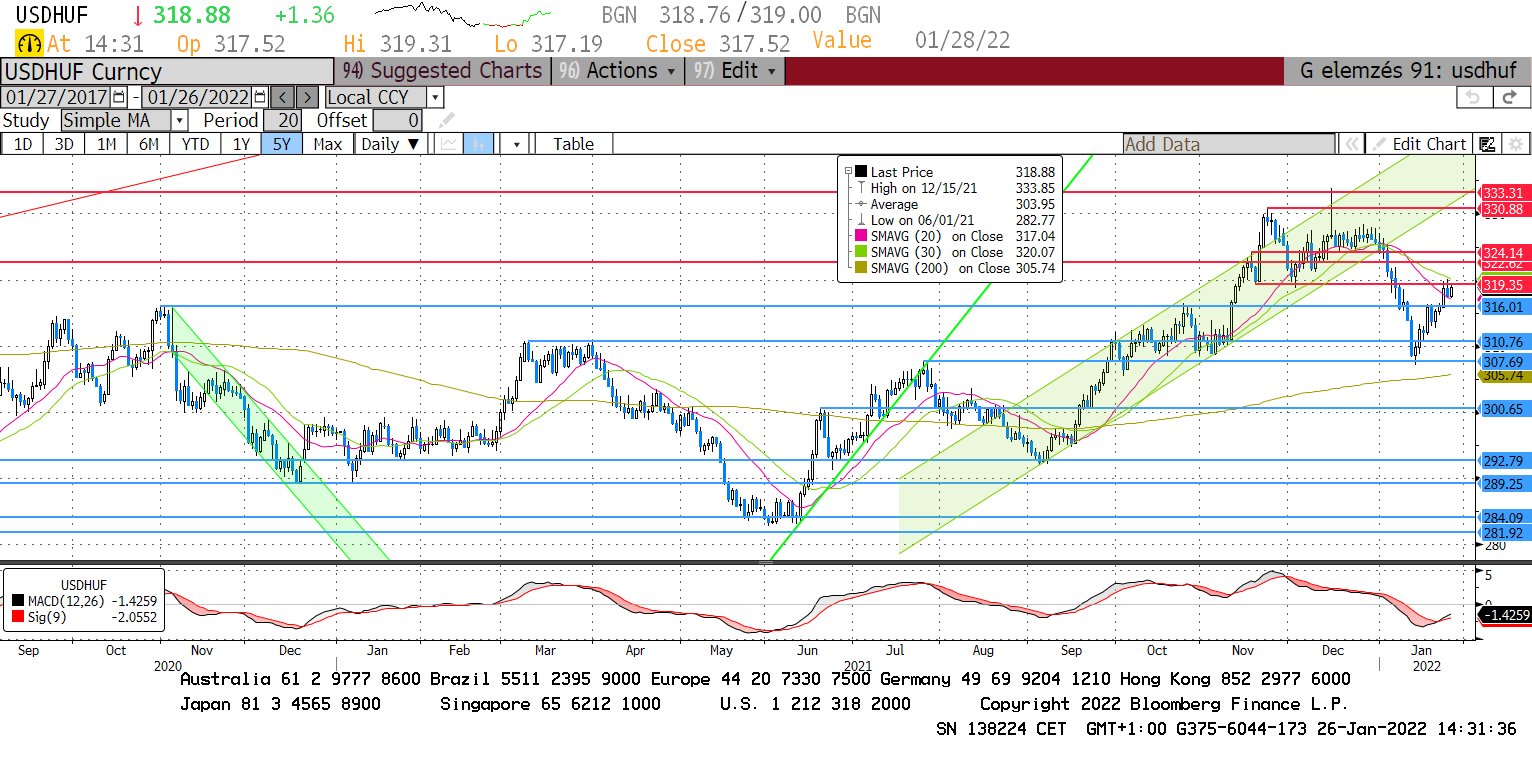Open the 97) Edit menu

pos(734,71)
